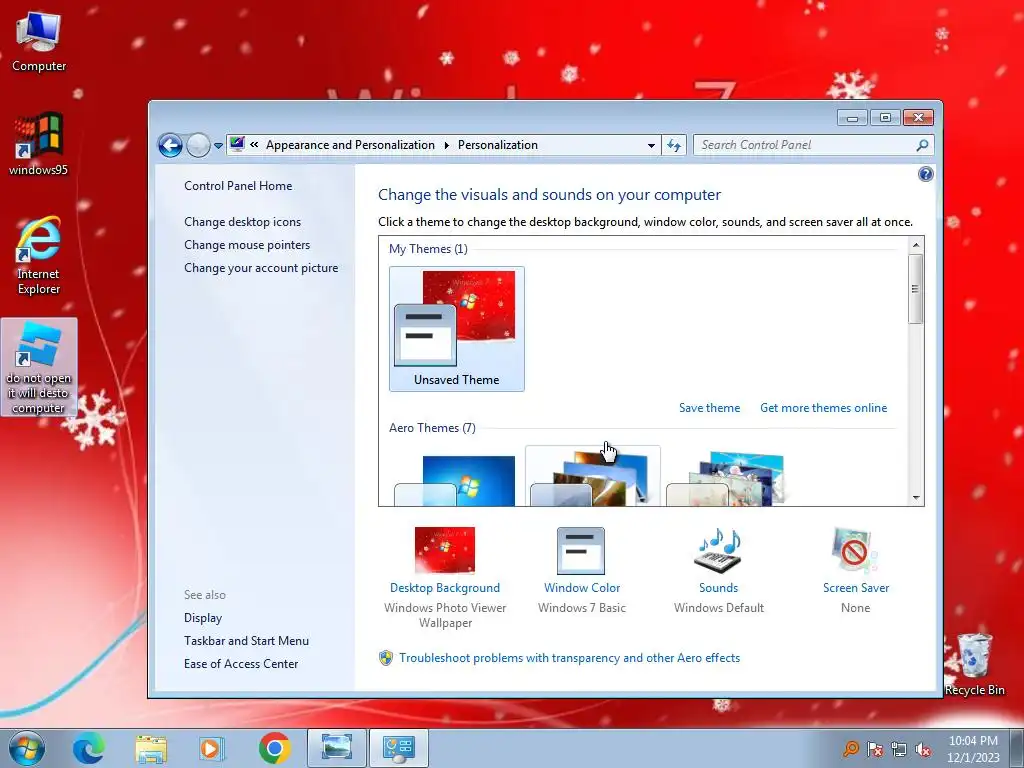Click the Show desktop button
Image resolution: width=1024 pixels, height=768 pixels.
click(1017, 748)
